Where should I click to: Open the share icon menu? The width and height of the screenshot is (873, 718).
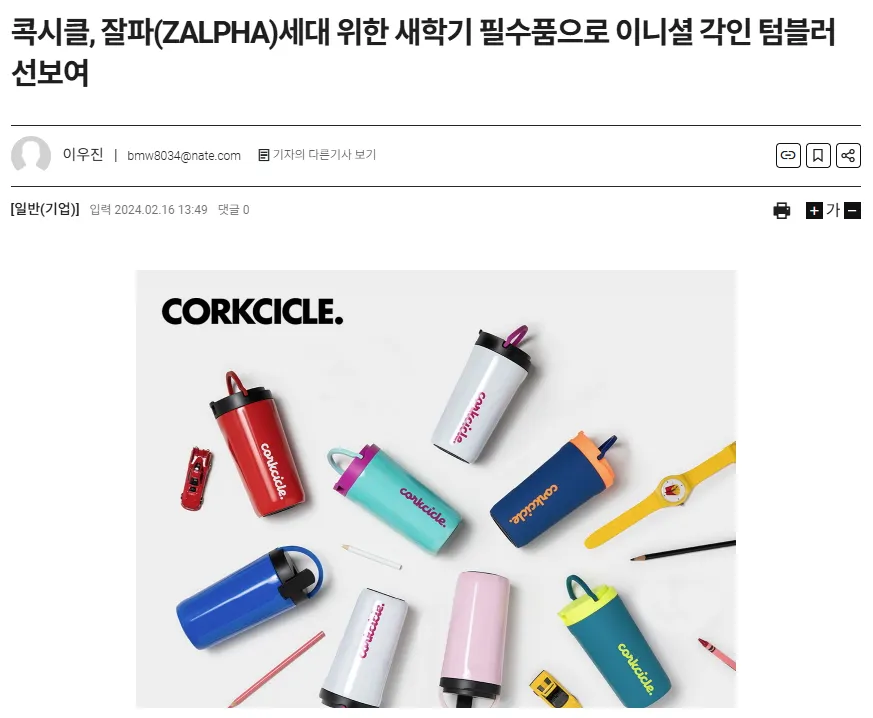848,155
